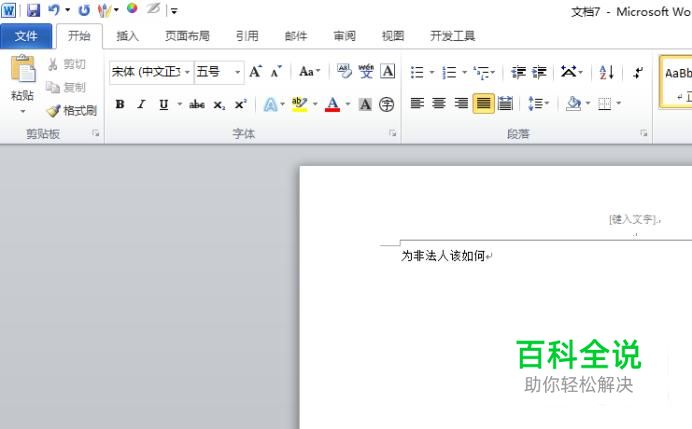Screen dimensions: 692x429
Task: Open the 剪贴板 dialog launcher
Action: pos(96,133)
